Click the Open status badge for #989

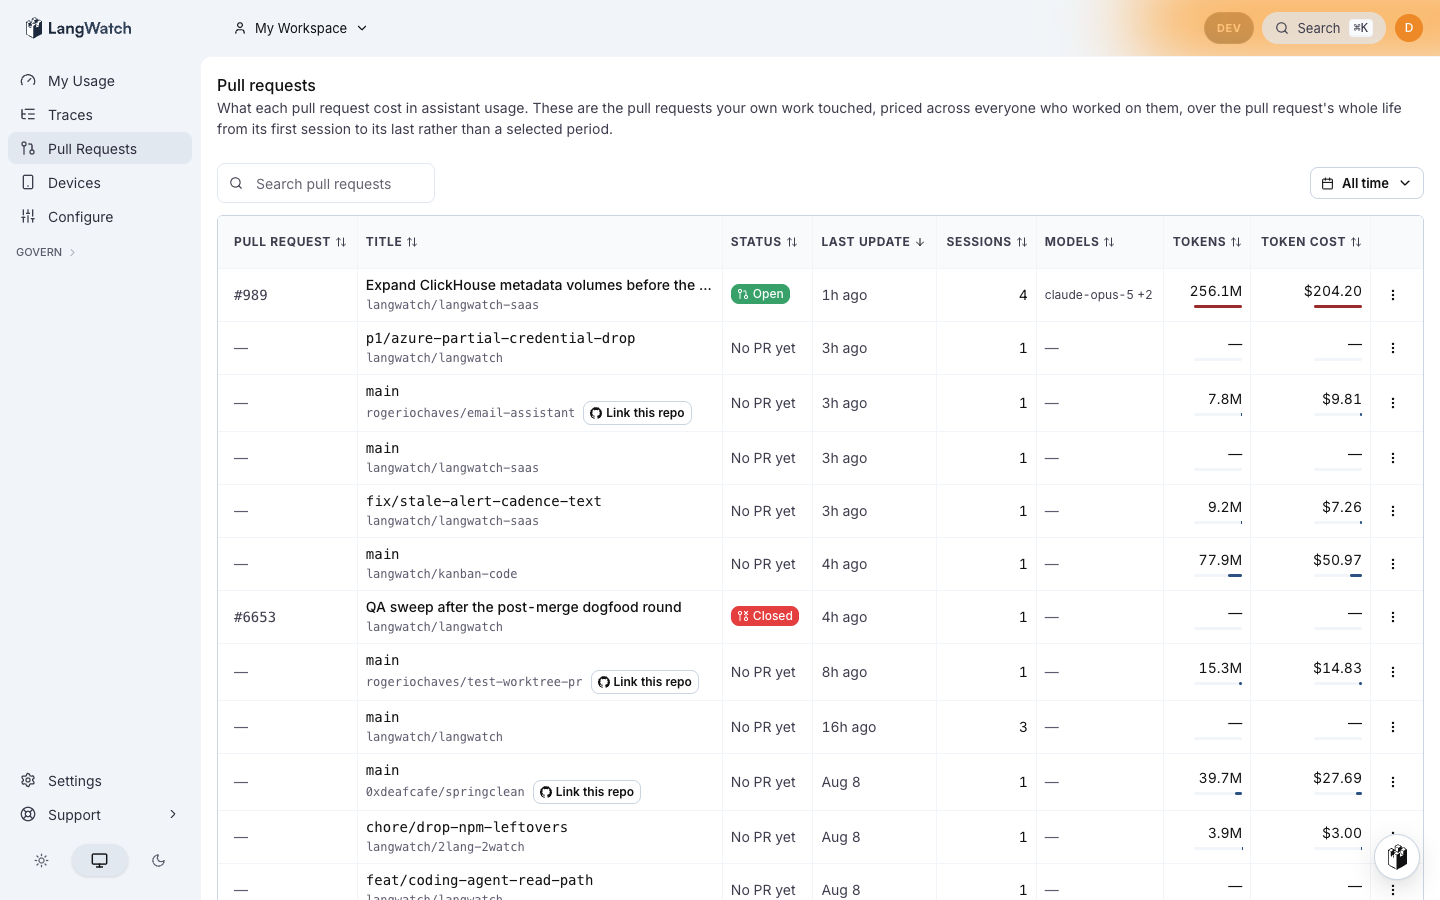tap(760, 294)
